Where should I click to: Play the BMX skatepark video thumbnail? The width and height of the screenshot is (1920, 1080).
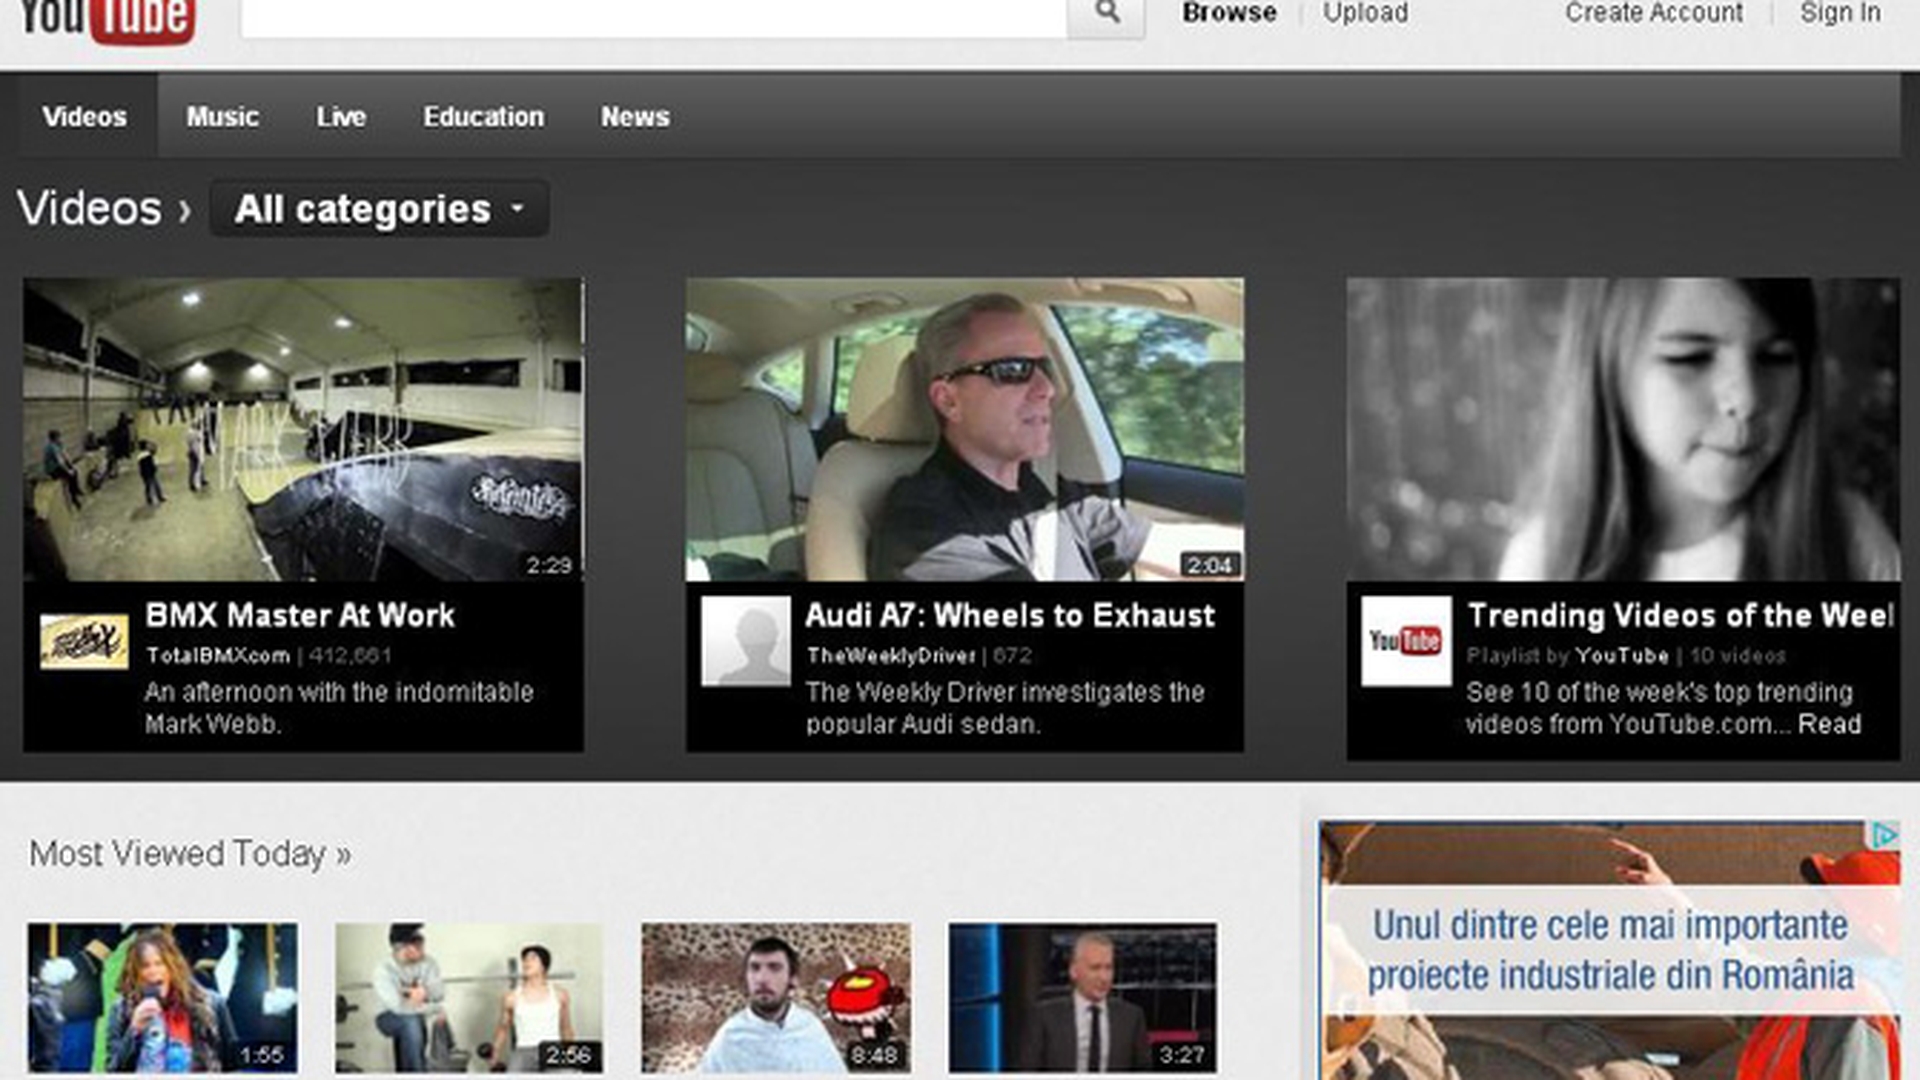click(303, 430)
